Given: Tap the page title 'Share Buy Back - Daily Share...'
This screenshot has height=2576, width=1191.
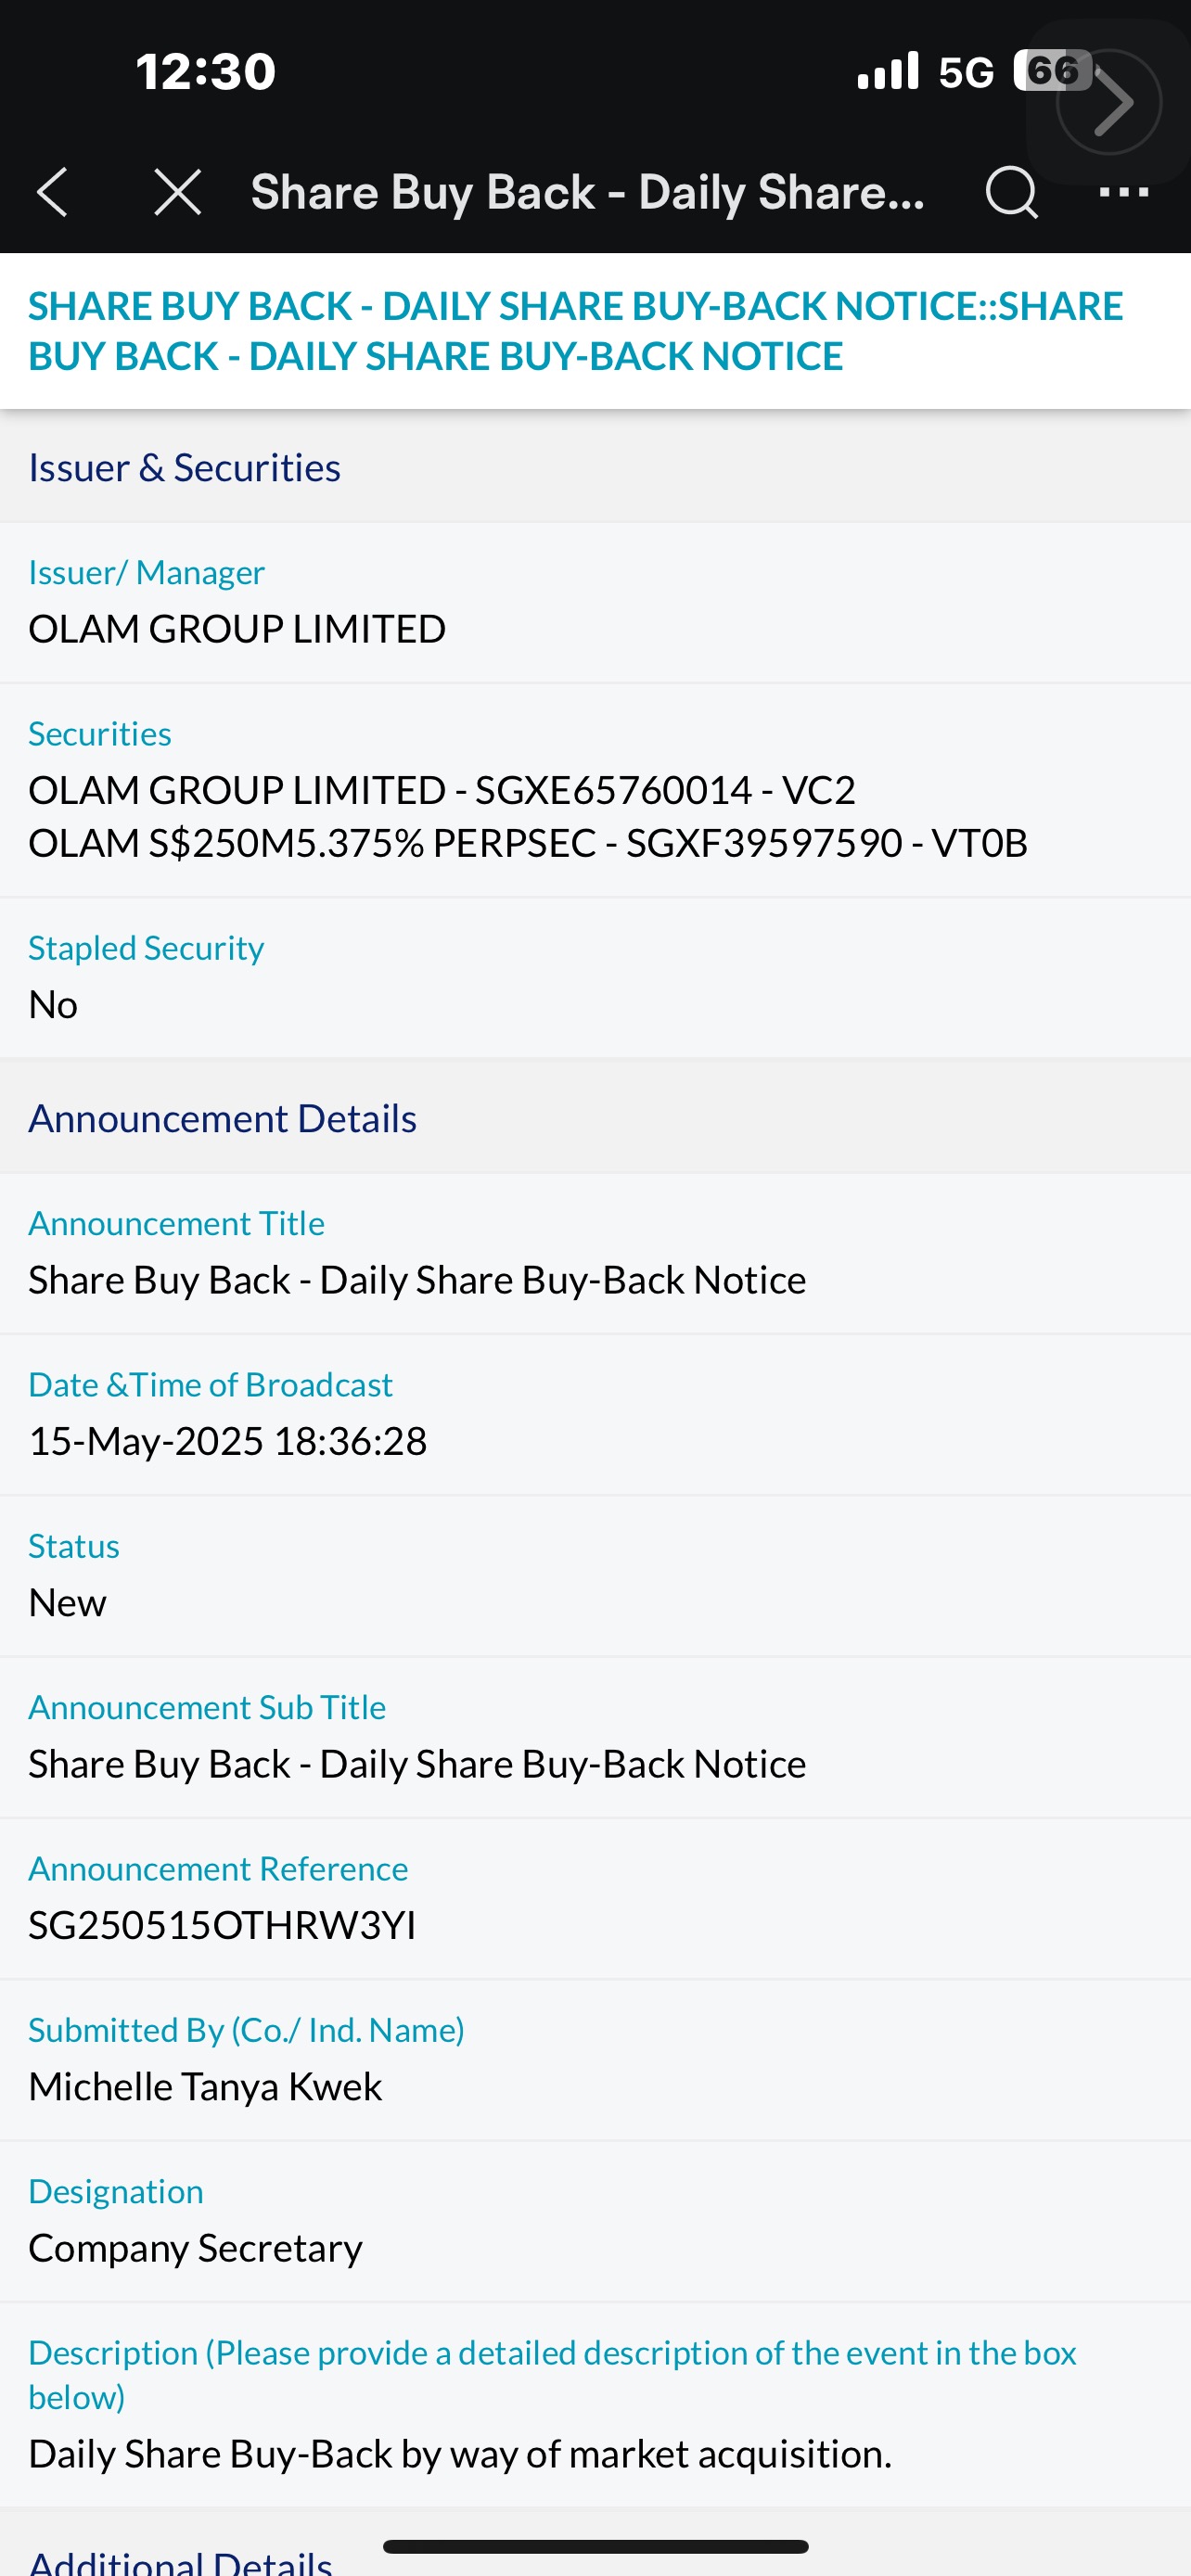Looking at the screenshot, I should click(x=587, y=192).
